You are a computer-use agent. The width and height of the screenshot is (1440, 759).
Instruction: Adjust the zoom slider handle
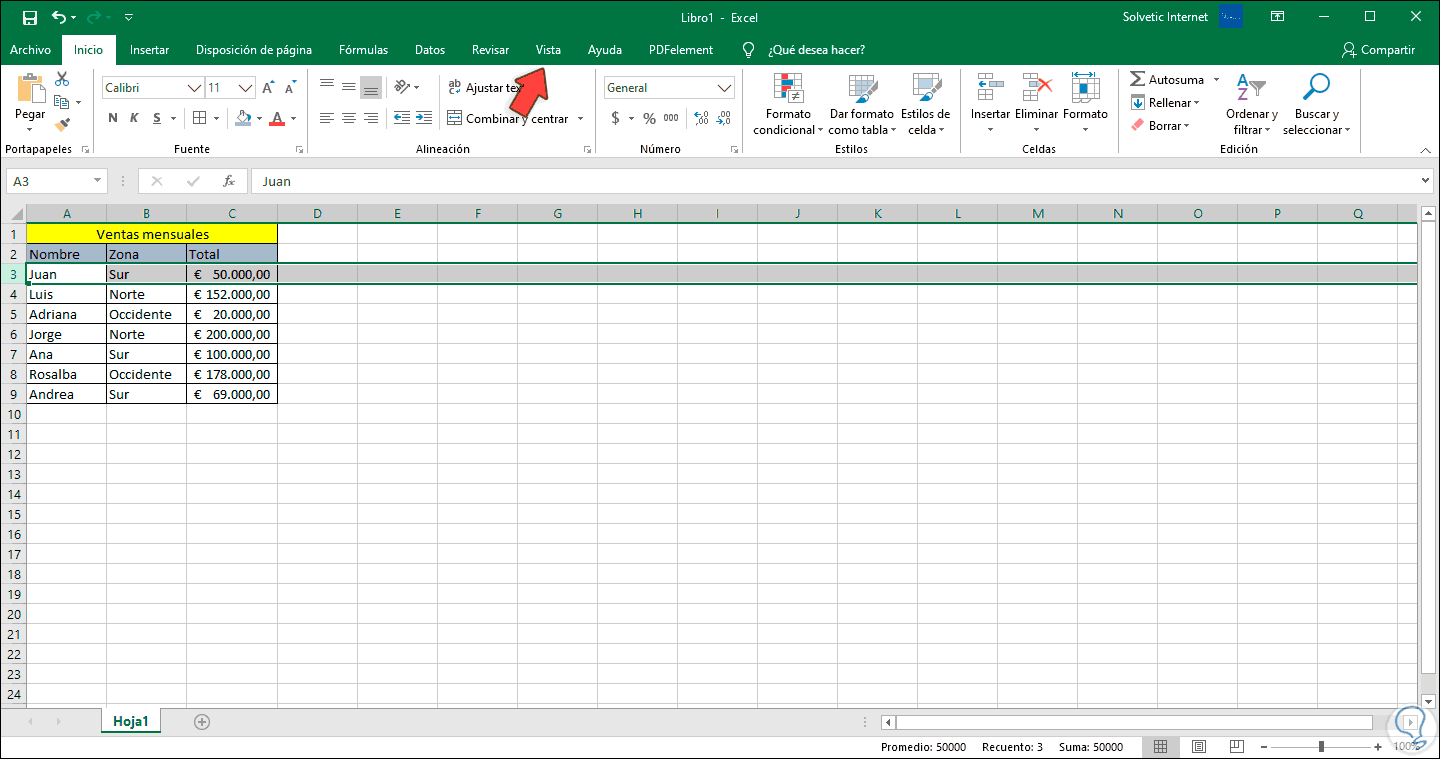coord(1321,746)
